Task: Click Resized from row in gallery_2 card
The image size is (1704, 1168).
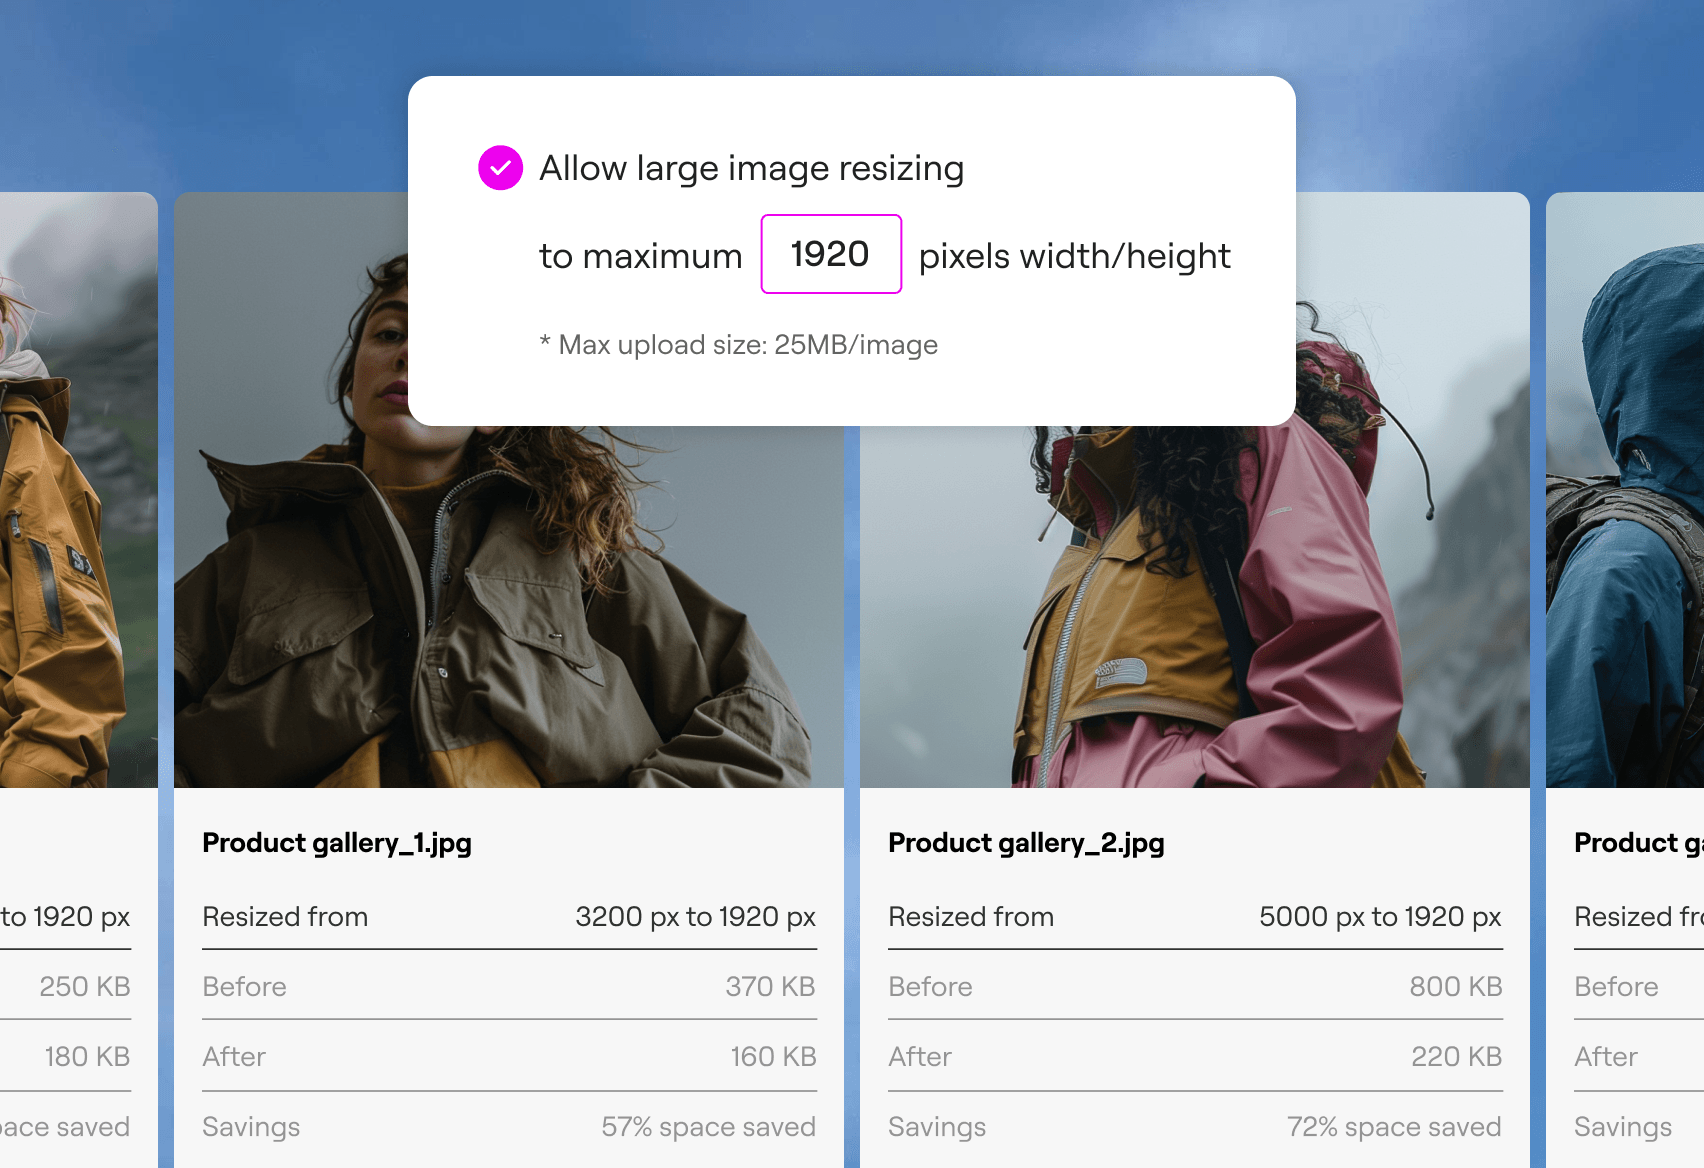Action: point(1195,917)
